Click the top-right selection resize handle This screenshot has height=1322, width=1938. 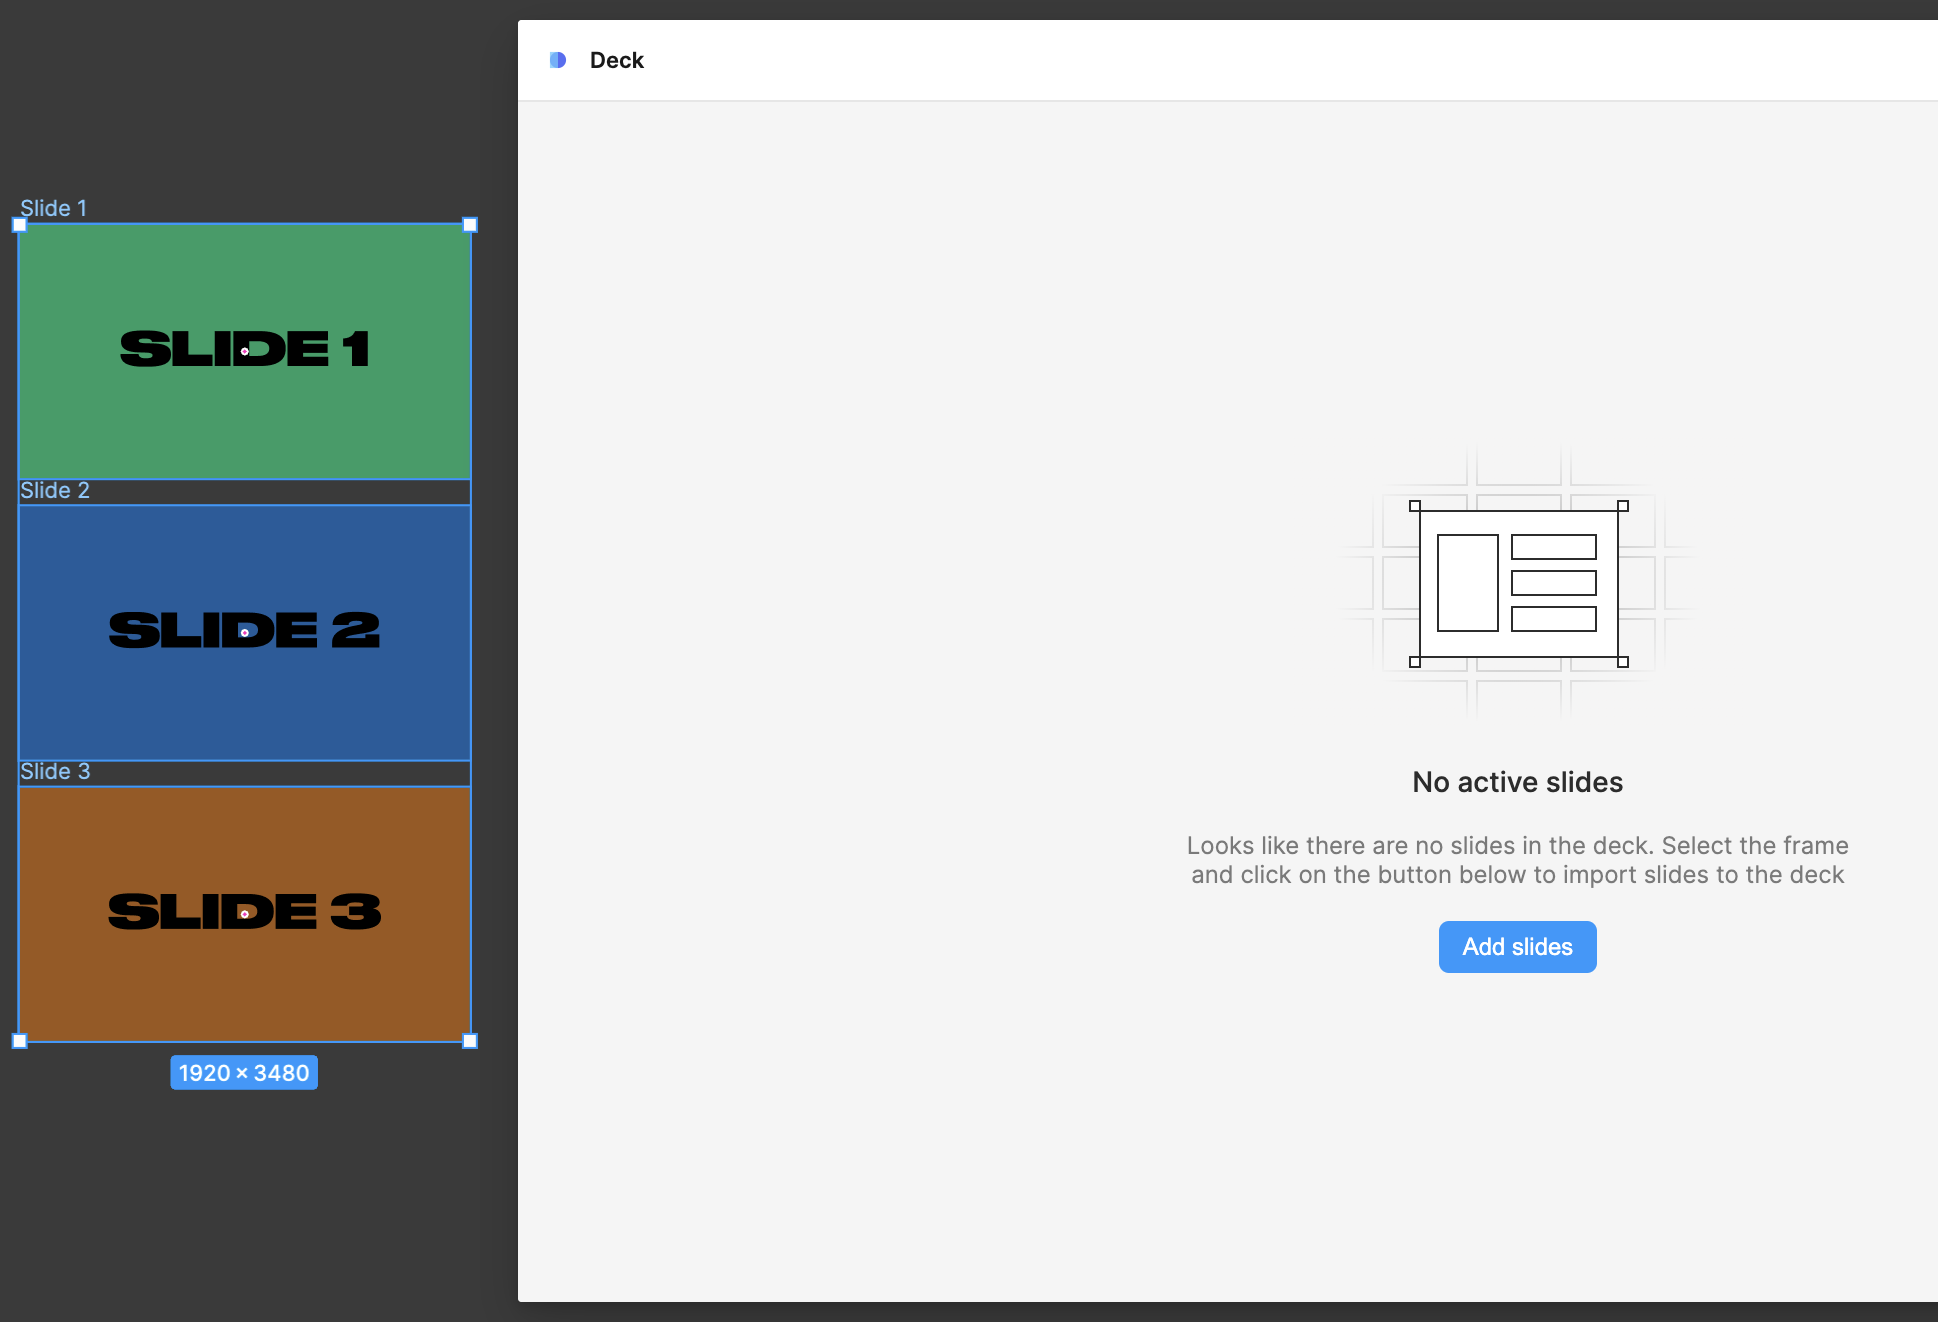tap(470, 225)
